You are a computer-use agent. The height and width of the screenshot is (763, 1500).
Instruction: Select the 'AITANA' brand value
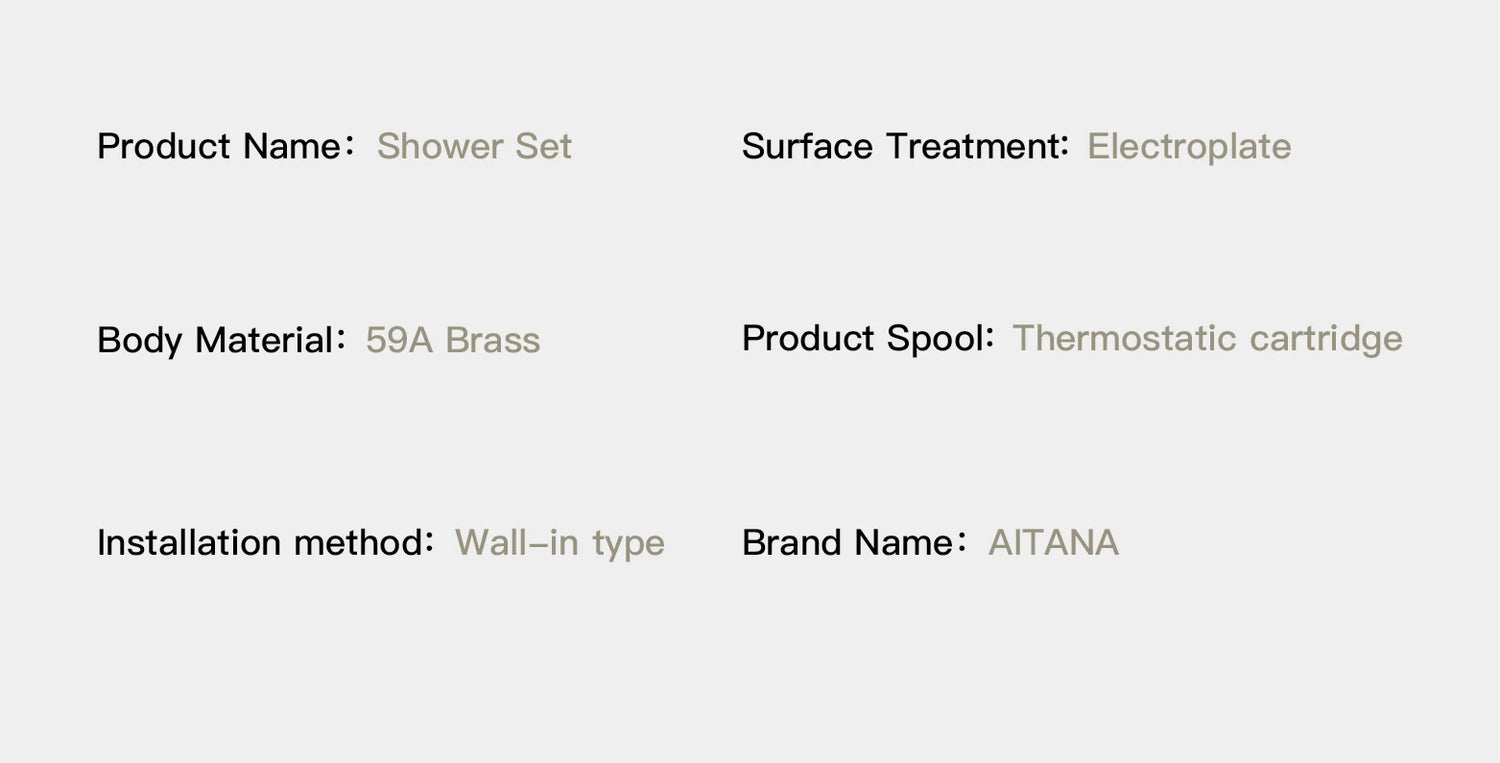coord(1053,543)
